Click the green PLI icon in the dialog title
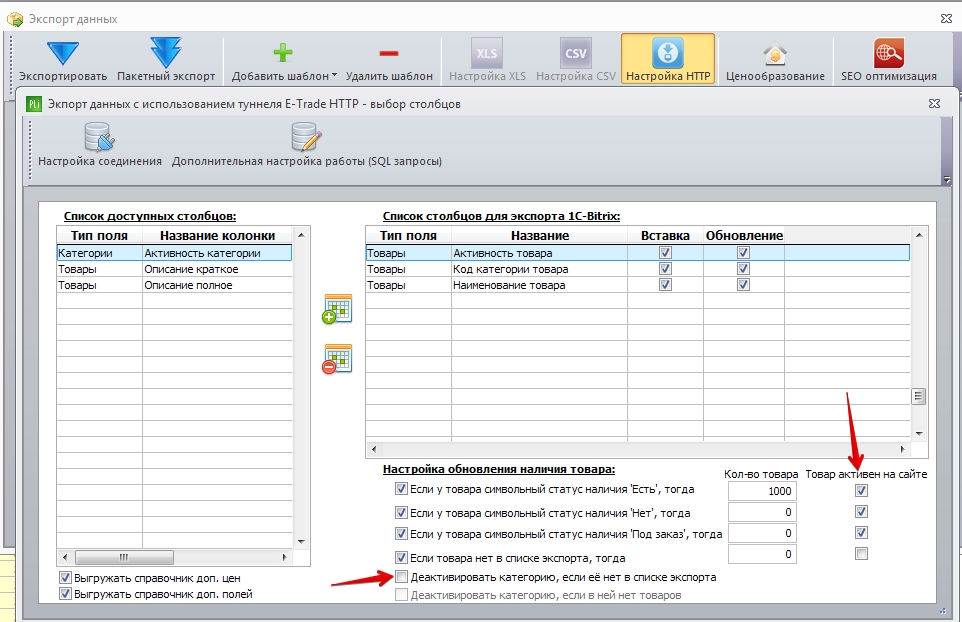The width and height of the screenshot is (962, 622). [x=34, y=104]
